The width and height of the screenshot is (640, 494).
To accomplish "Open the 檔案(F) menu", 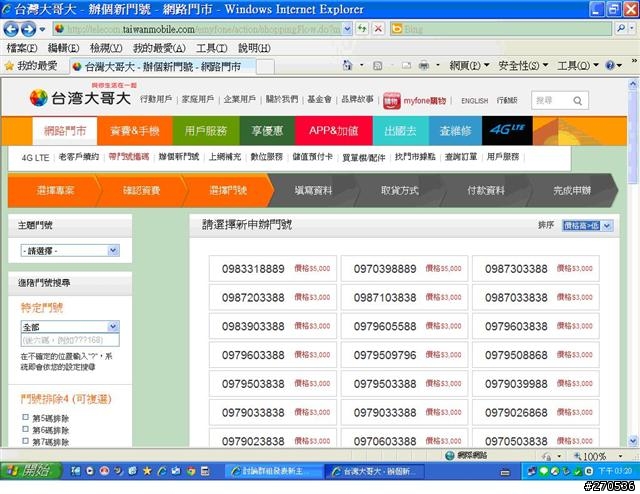I will [x=22, y=48].
